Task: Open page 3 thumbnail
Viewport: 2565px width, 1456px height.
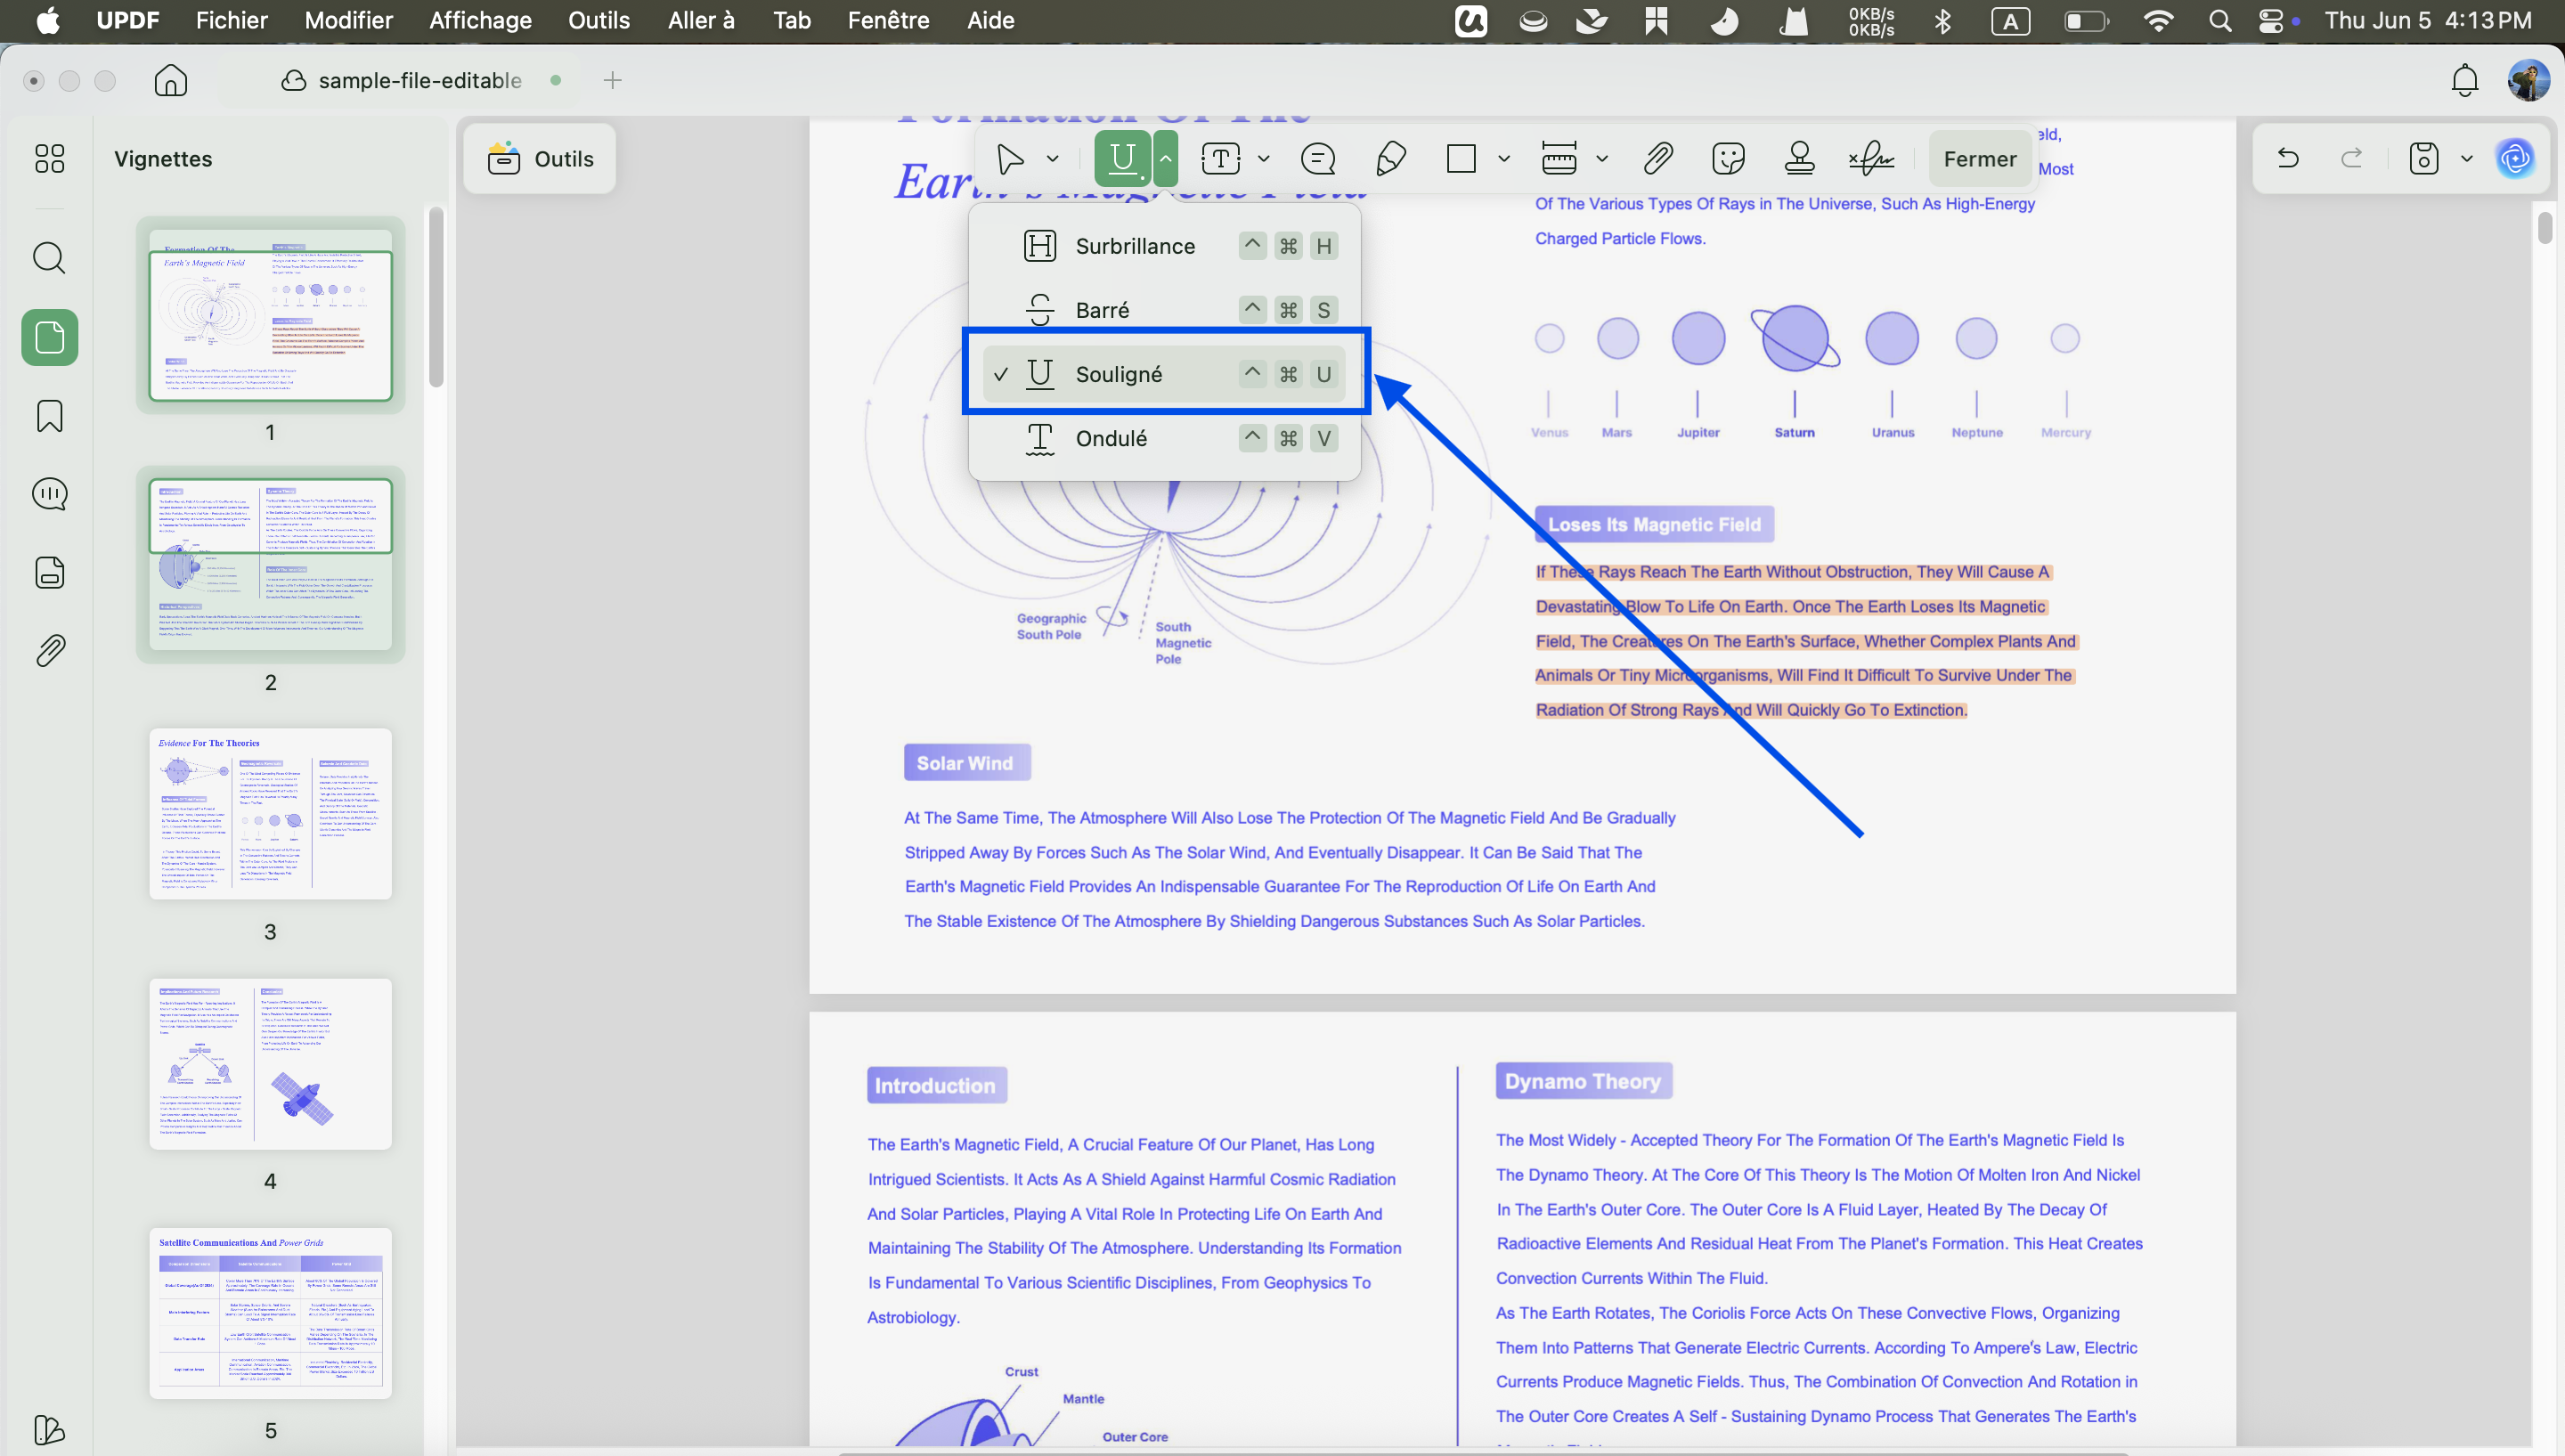Action: click(x=270, y=813)
